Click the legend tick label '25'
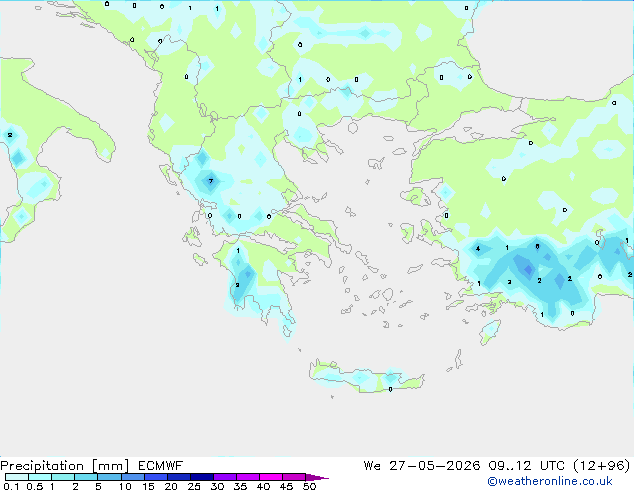 [194, 486]
